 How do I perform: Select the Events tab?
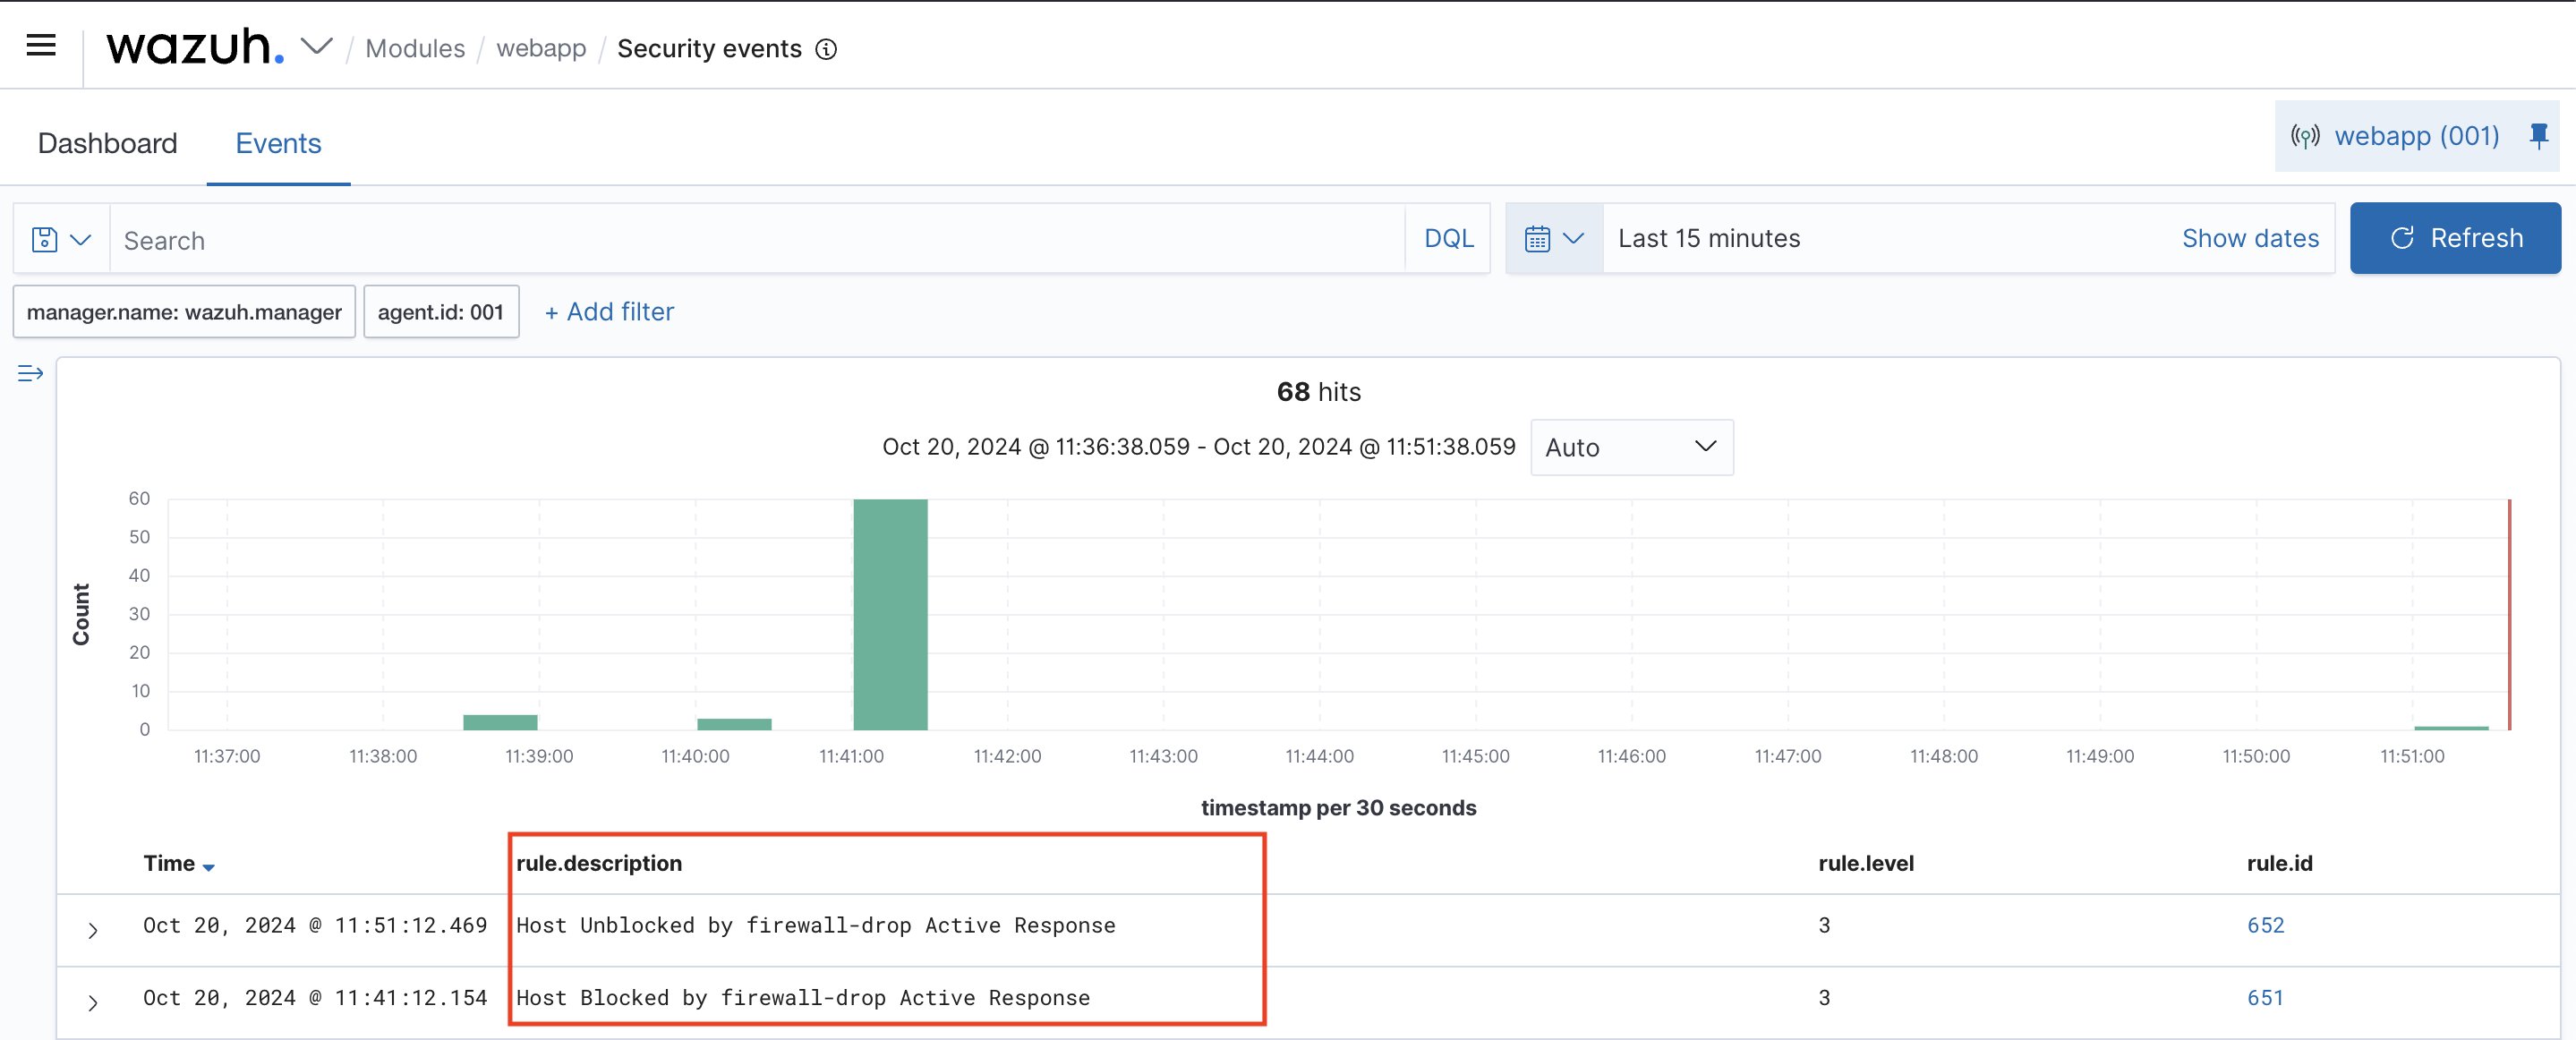point(278,144)
